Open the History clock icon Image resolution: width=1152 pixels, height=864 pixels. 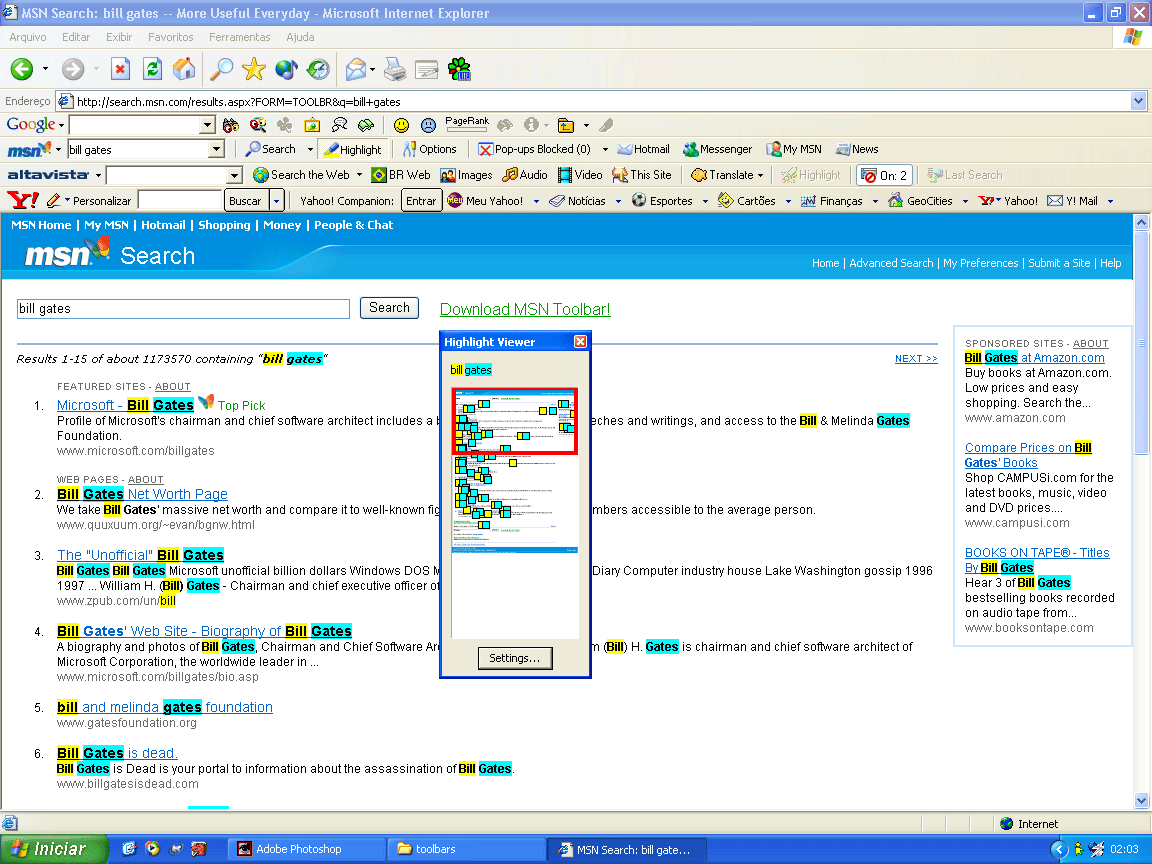point(318,69)
